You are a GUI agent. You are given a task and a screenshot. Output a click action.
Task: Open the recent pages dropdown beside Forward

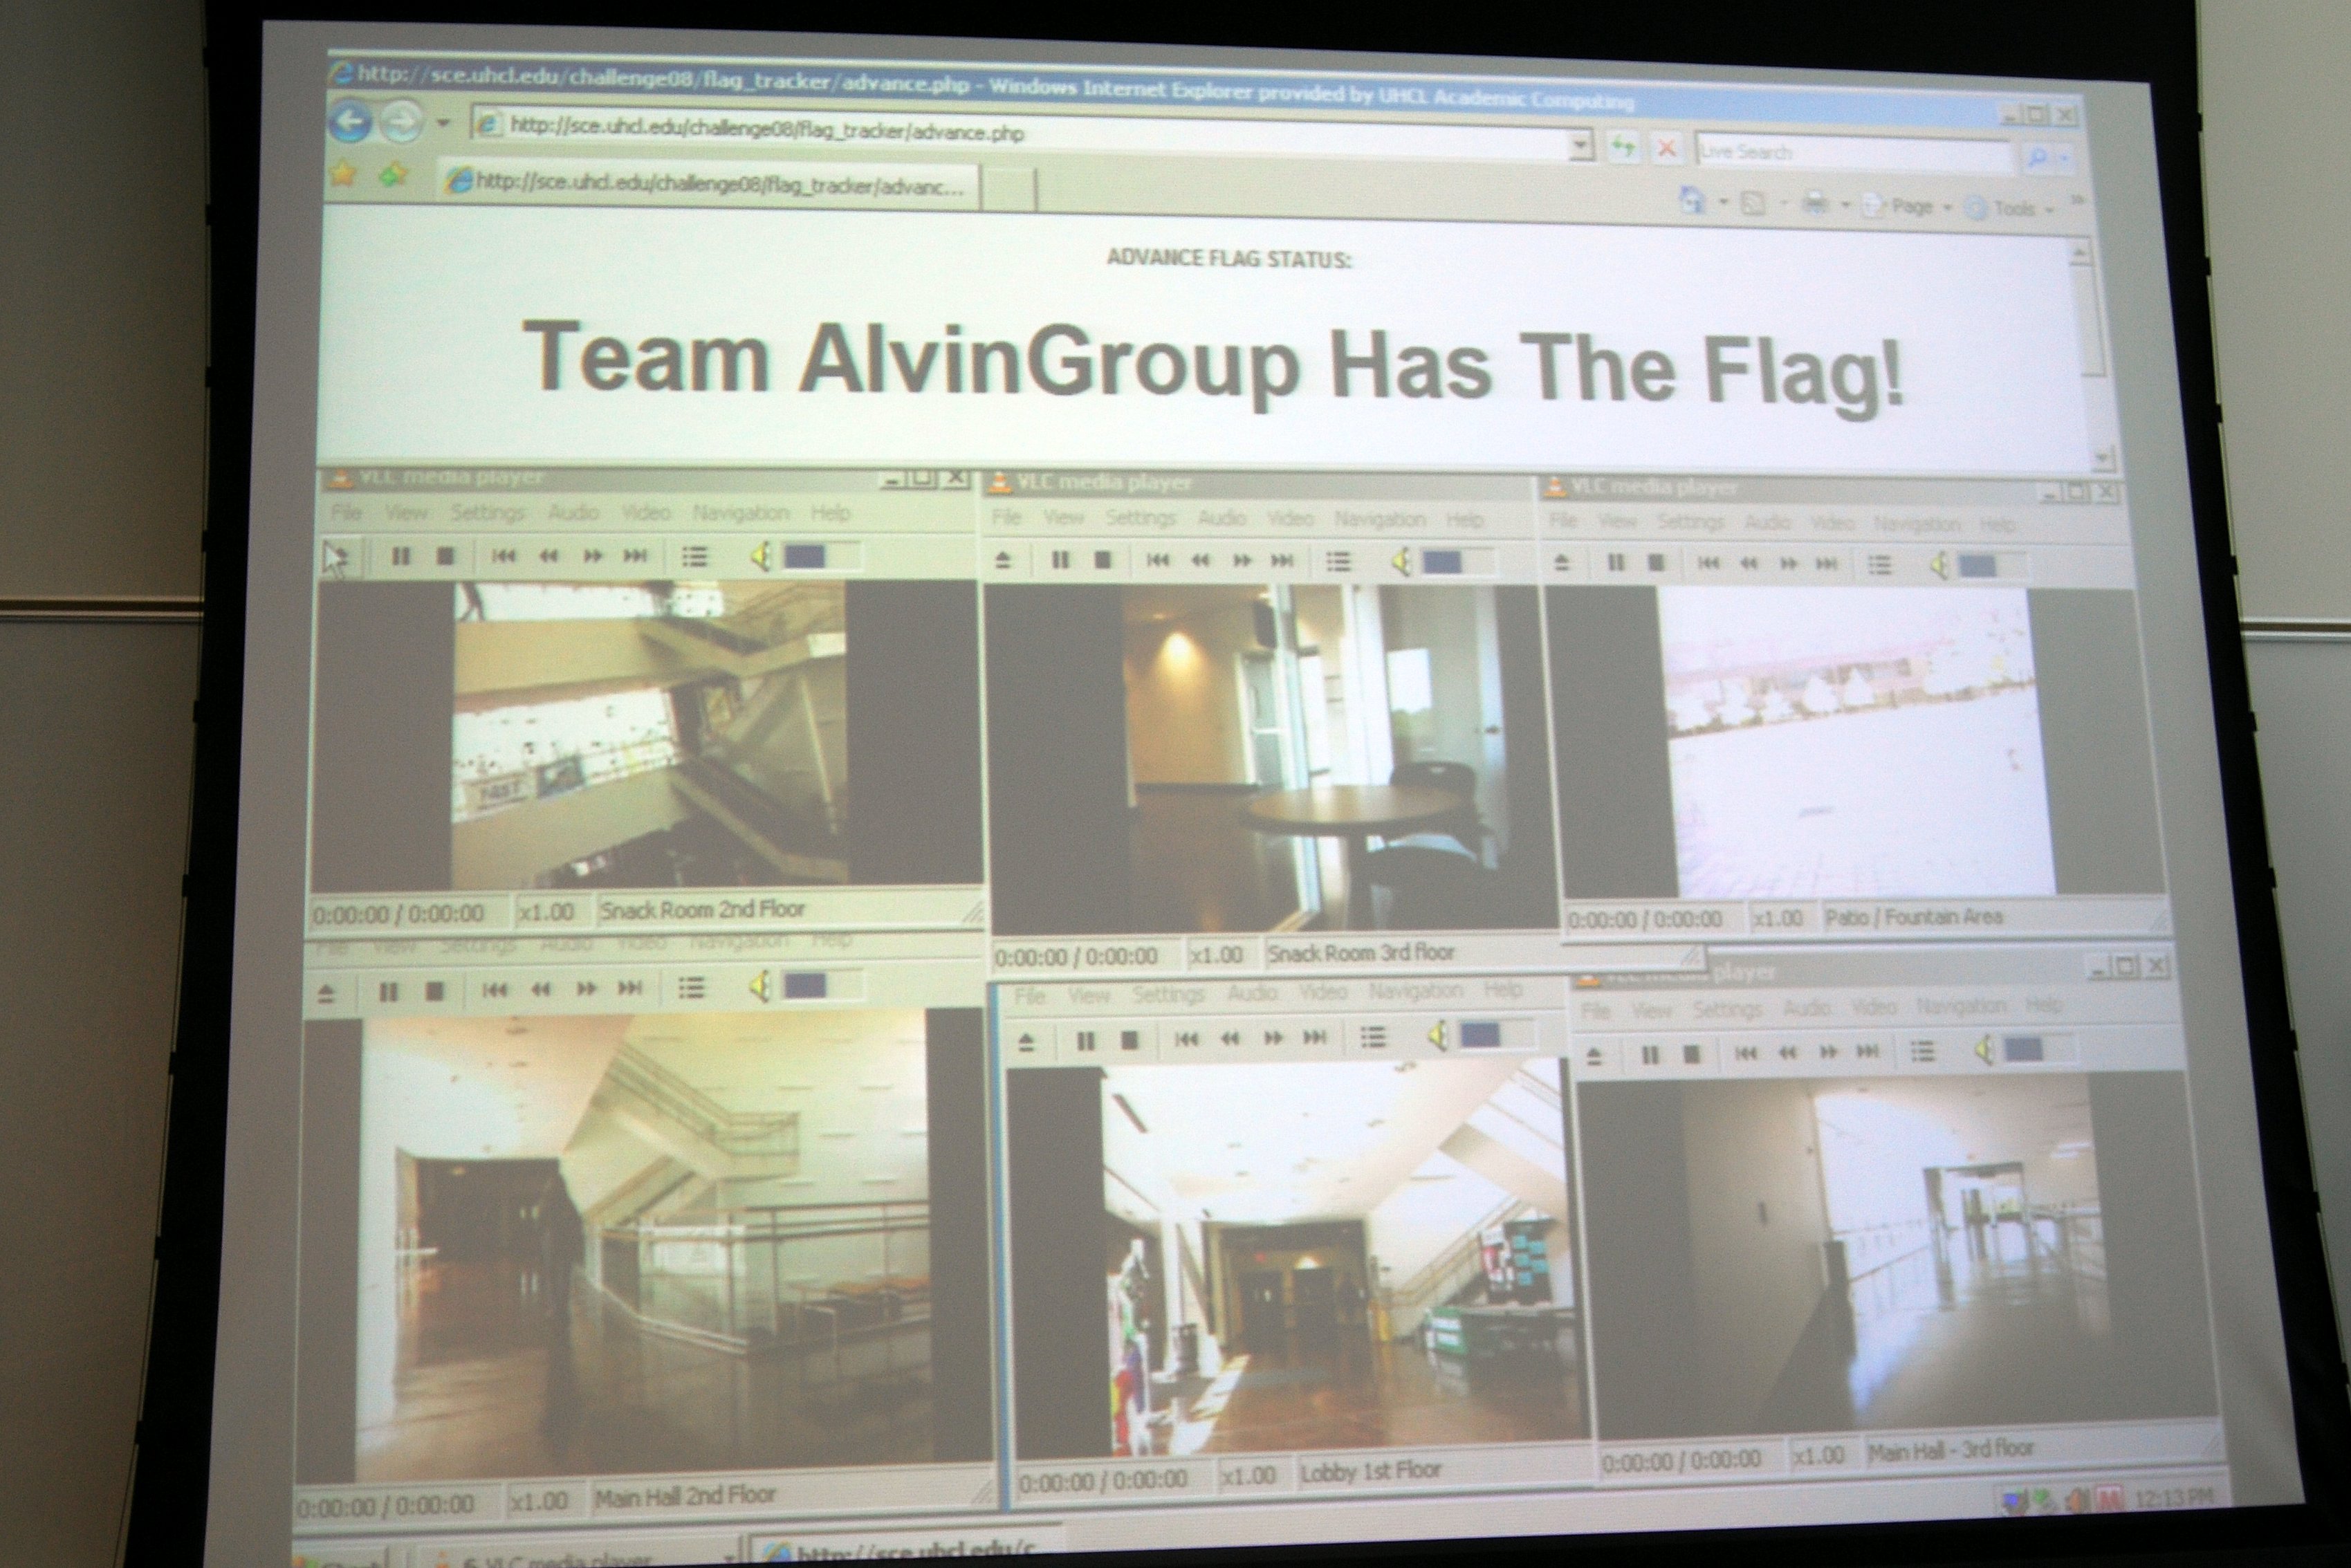pos(443,124)
